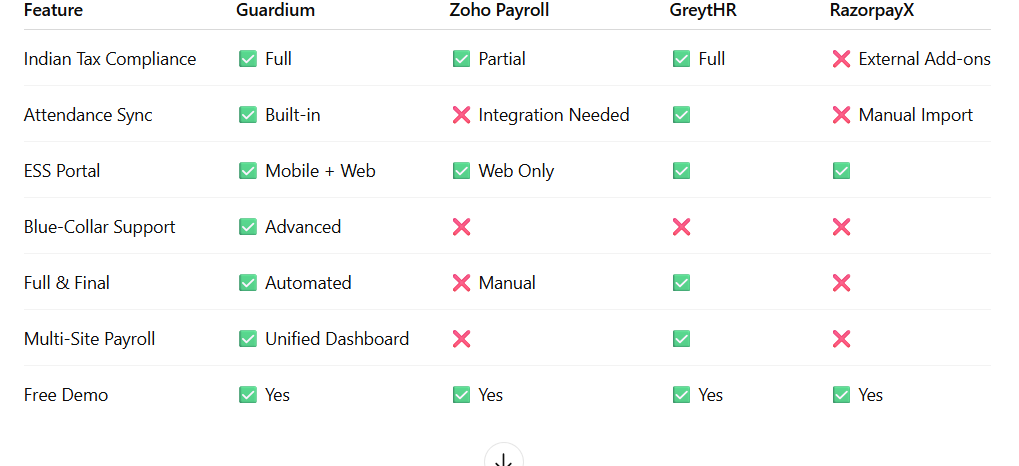Click the red X beside 'Integration Needed'
This screenshot has height=466, width=1019.
(x=461, y=115)
